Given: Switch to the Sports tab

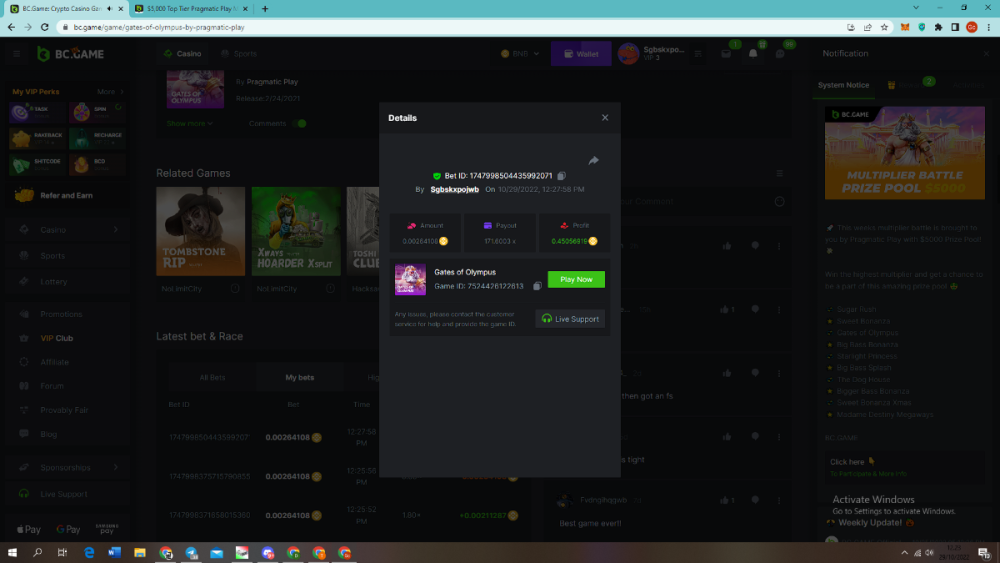Looking at the screenshot, I should point(239,54).
